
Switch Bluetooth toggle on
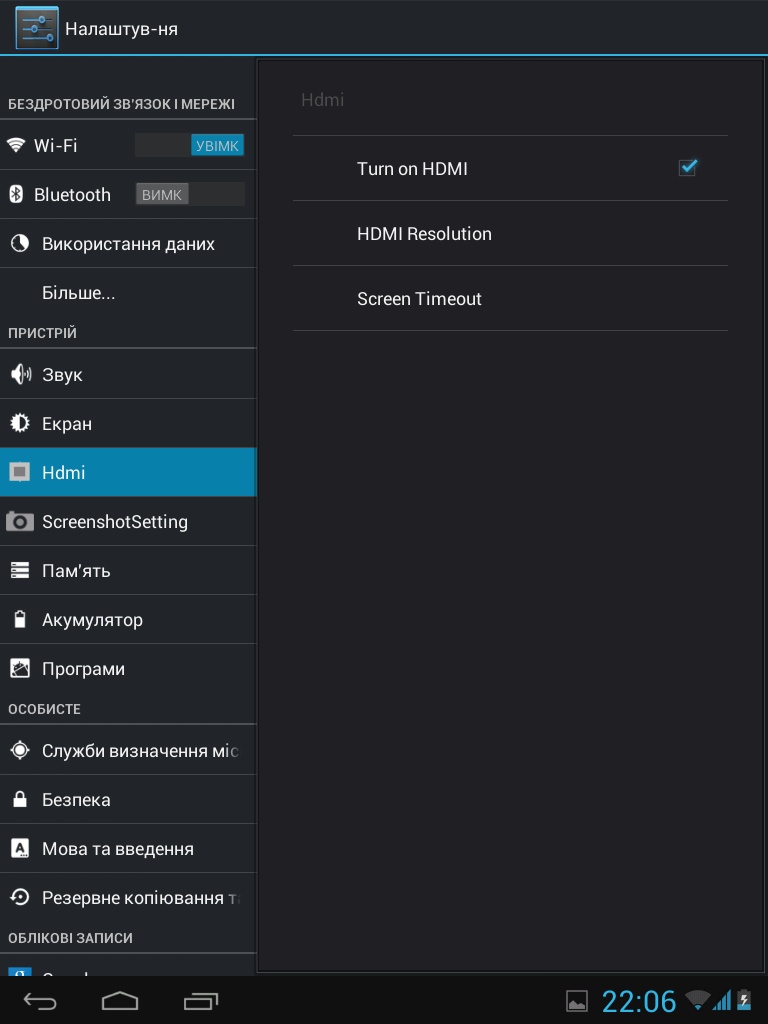pyautogui.click(x=190, y=195)
